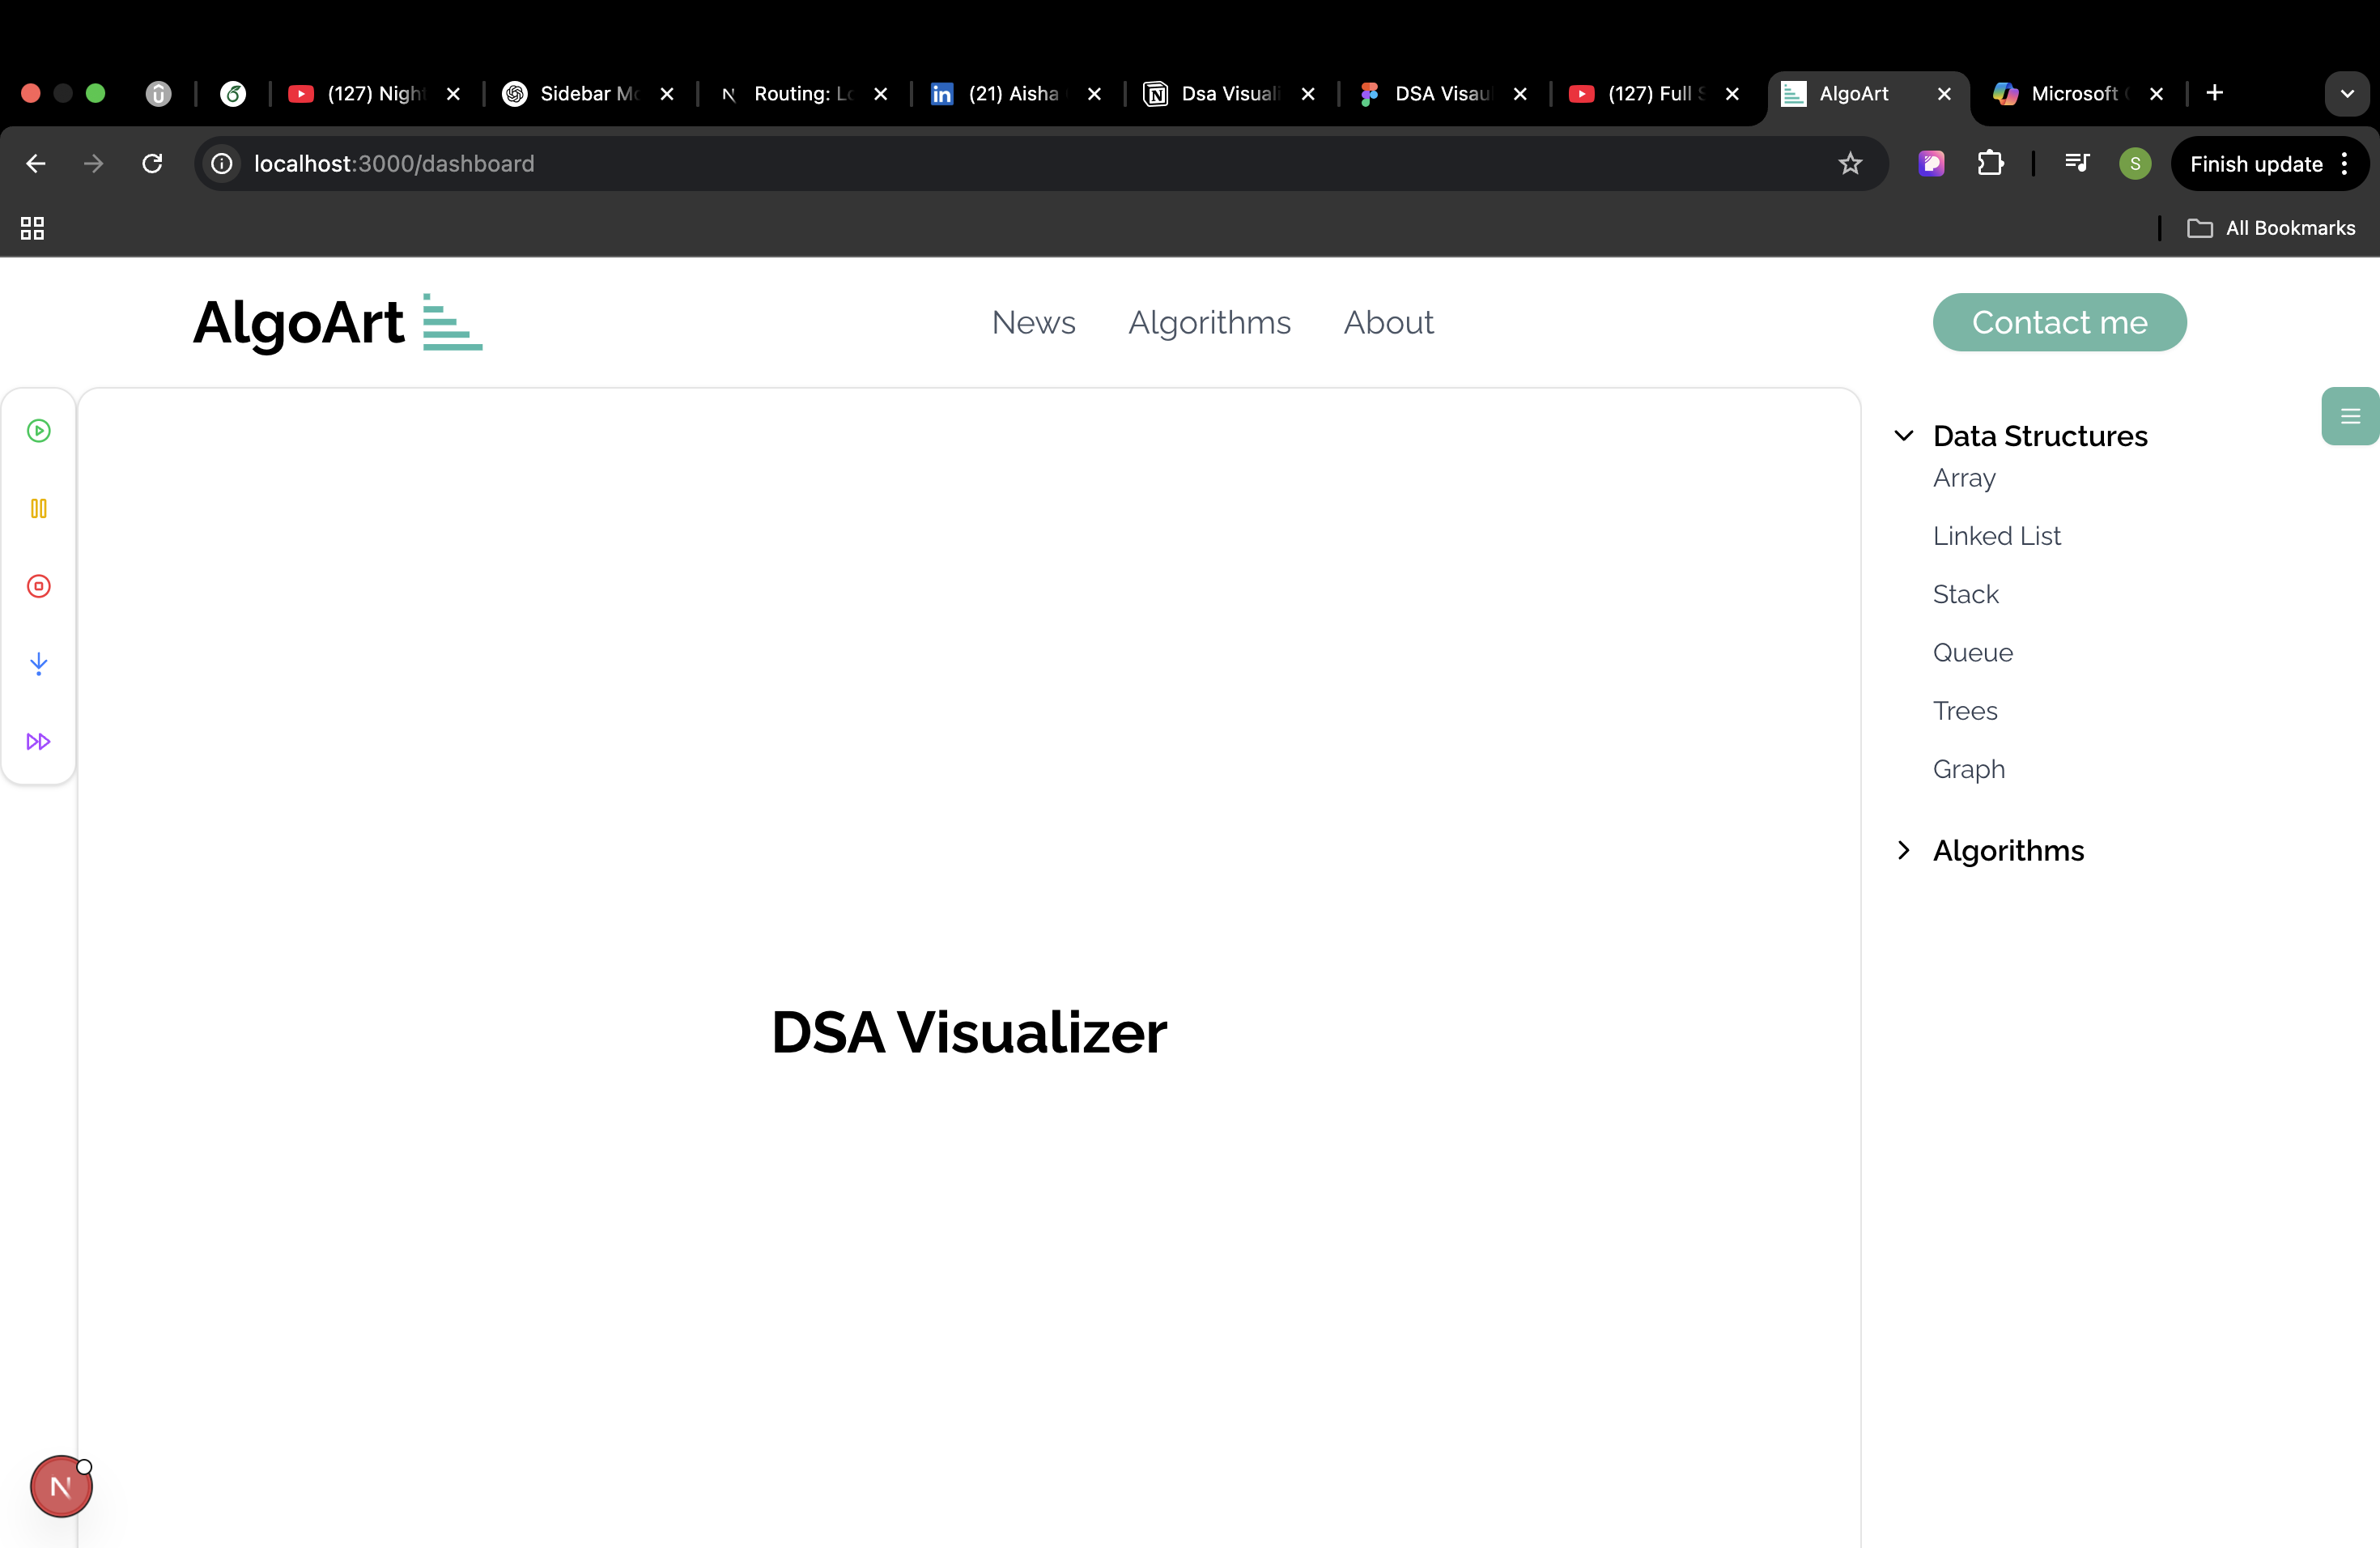Open the Stack visualizer
2380x1548 pixels.
click(1965, 594)
